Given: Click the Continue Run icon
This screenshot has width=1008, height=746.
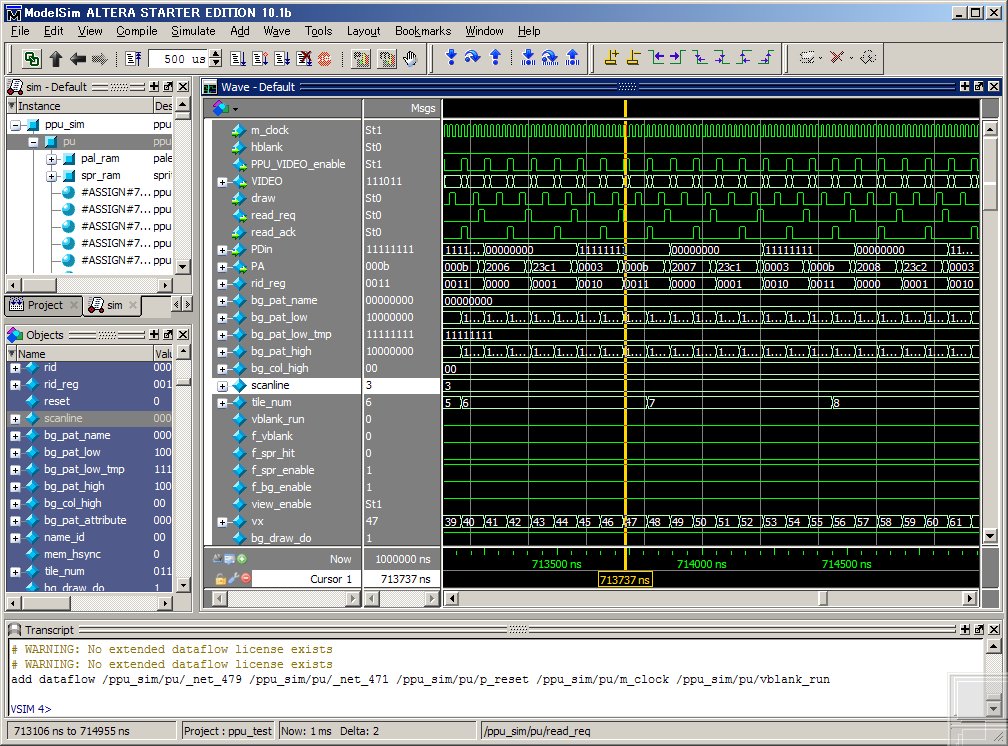Looking at the screenshot, I should 260,59.
